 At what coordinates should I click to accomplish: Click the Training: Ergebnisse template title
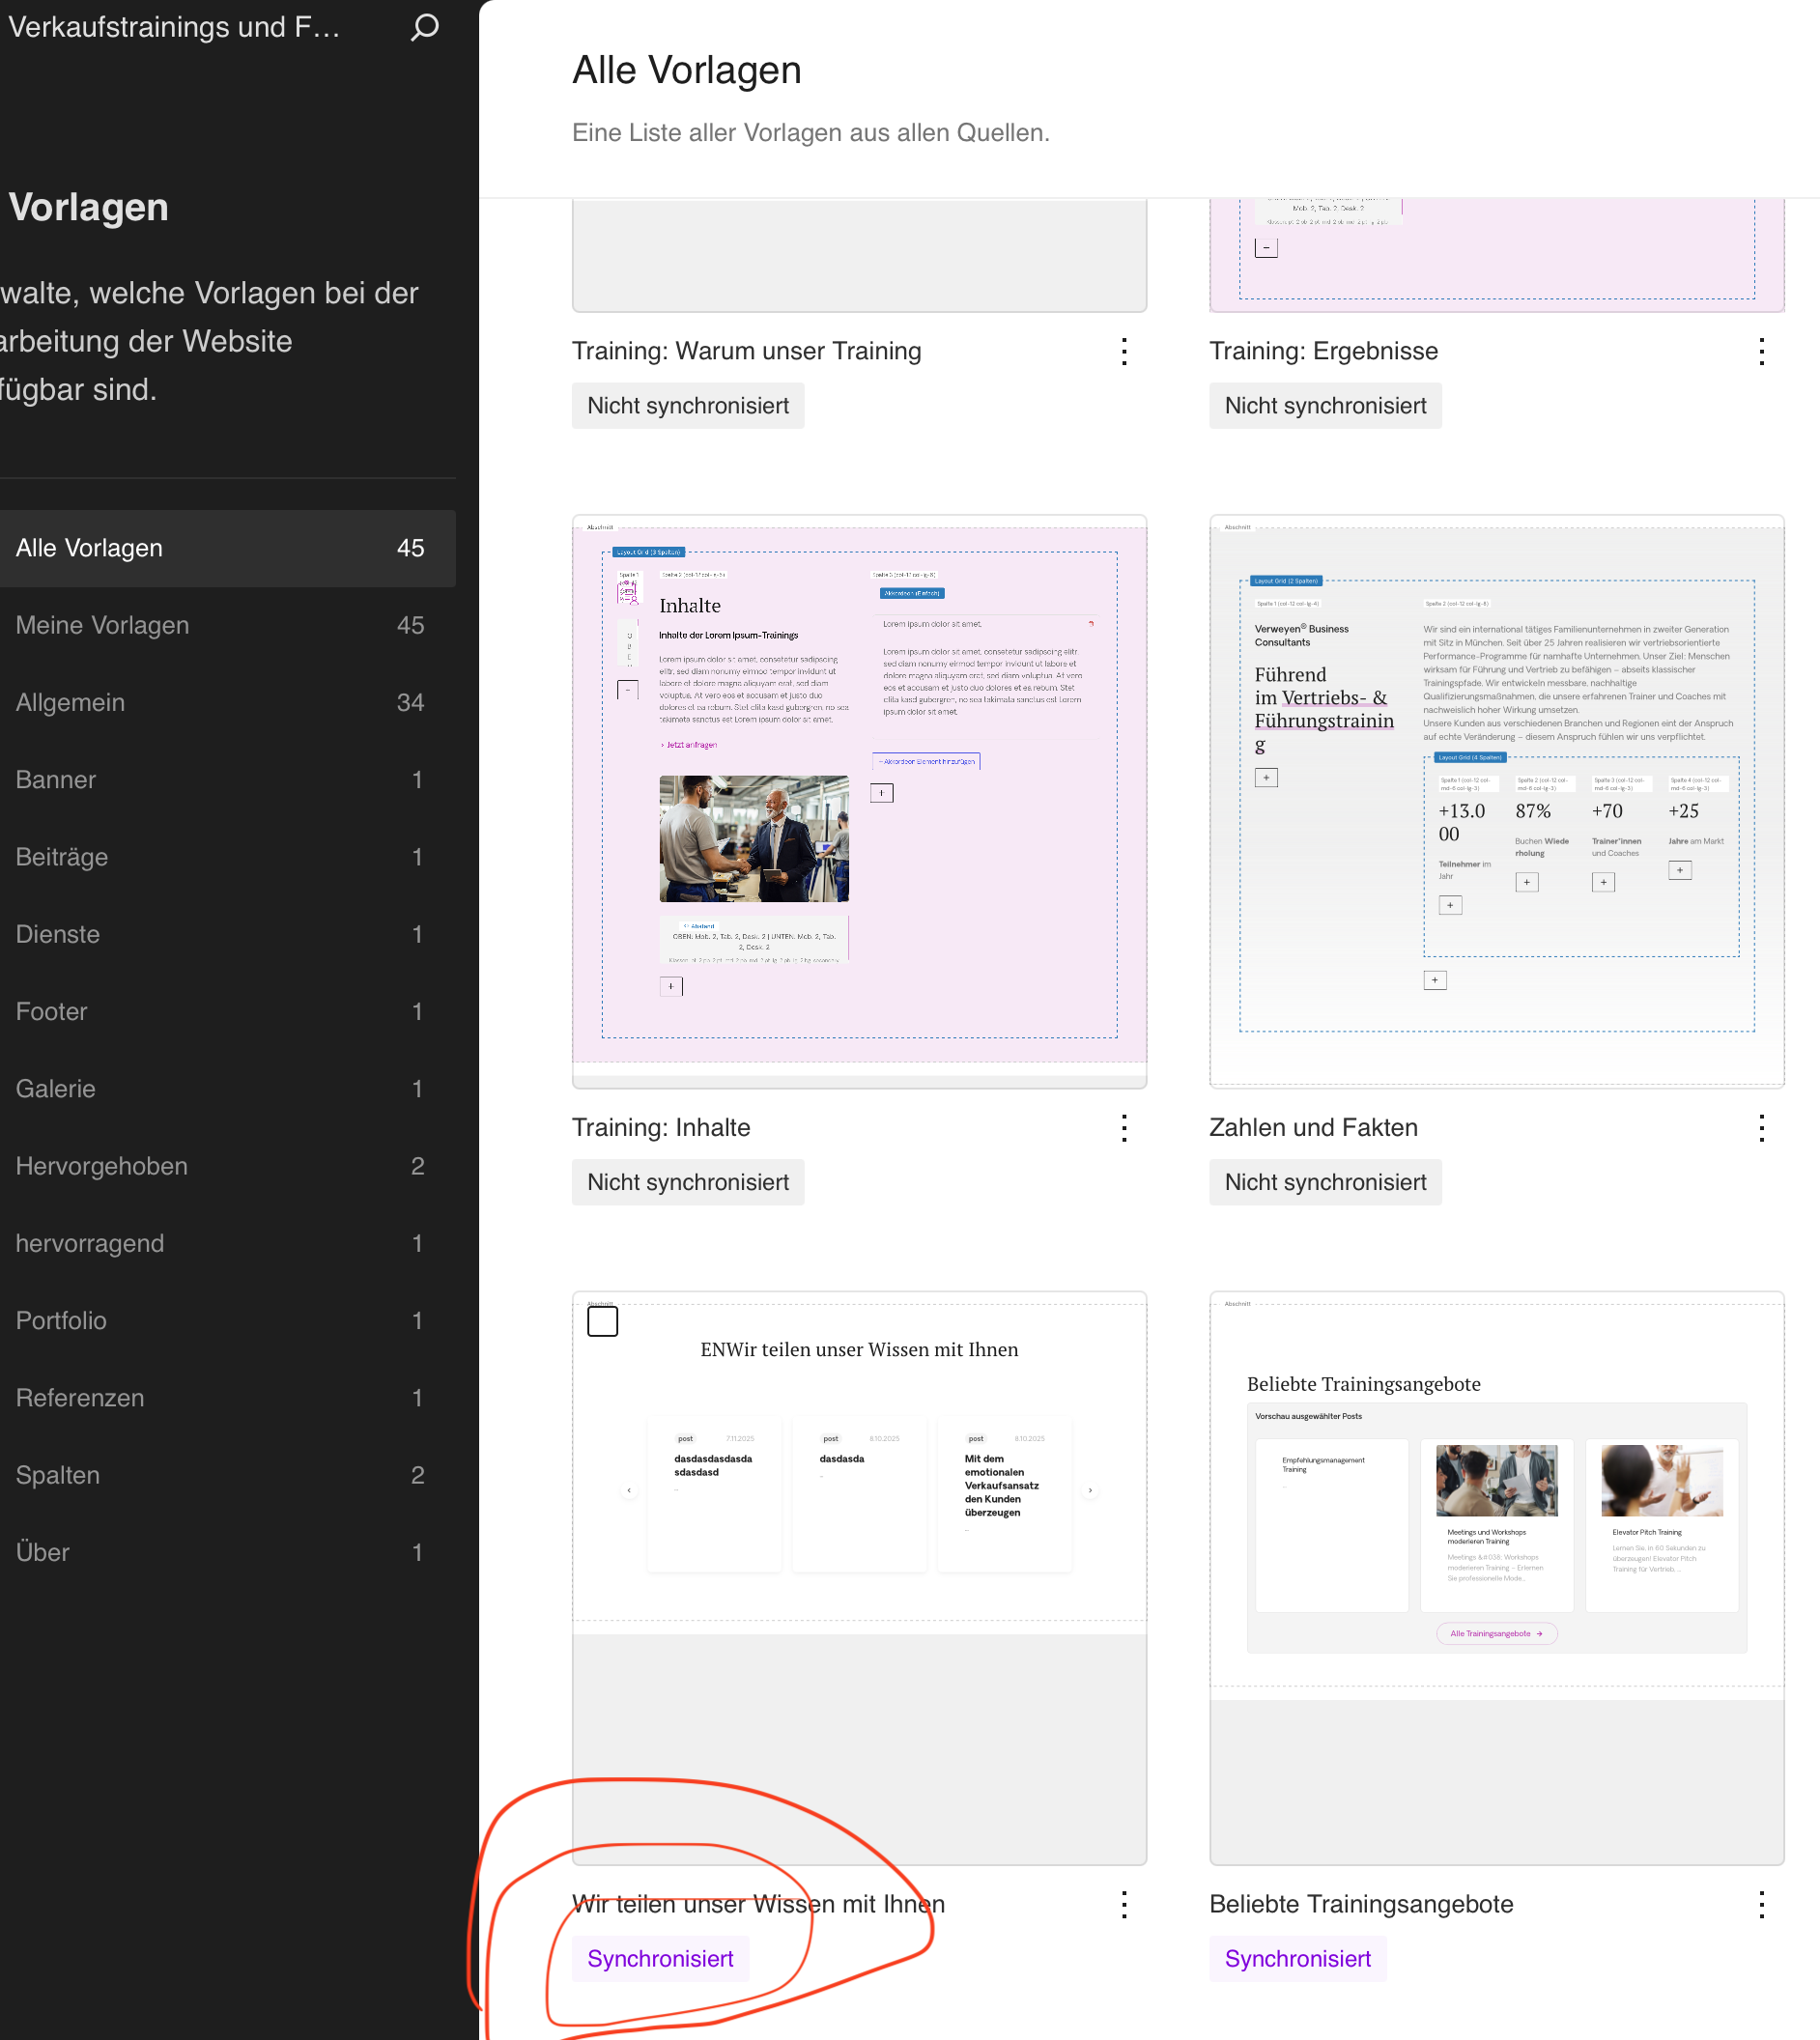[1323, 351]
